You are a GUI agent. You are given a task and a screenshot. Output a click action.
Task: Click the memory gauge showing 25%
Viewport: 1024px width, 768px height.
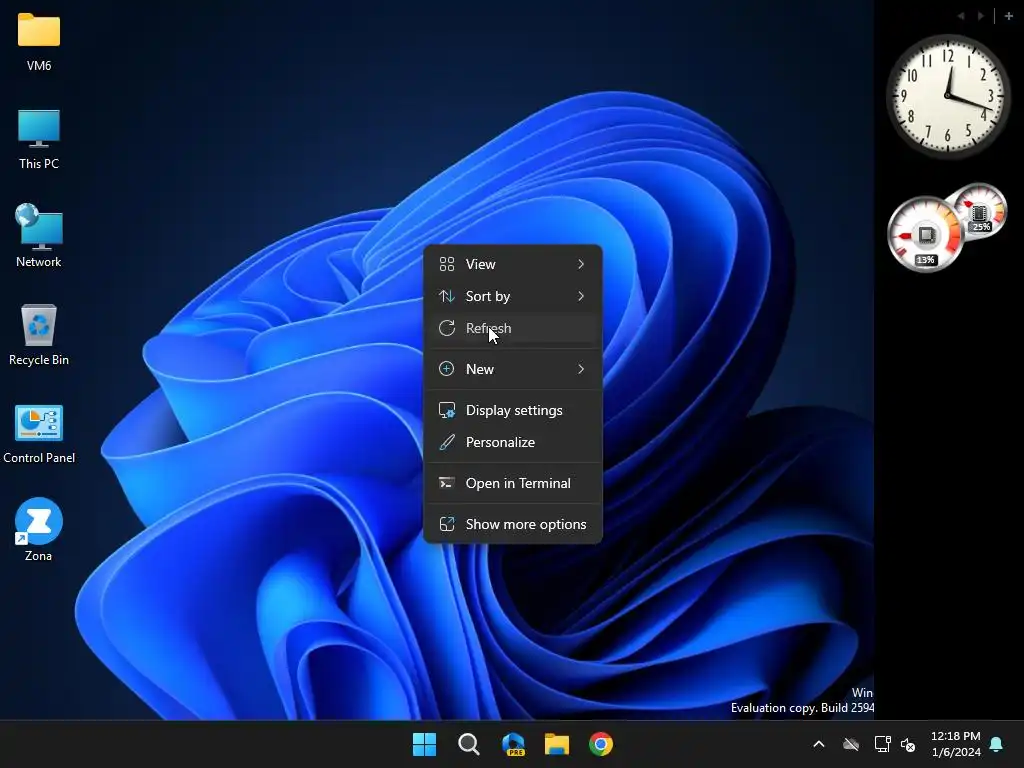click(982, 210)
